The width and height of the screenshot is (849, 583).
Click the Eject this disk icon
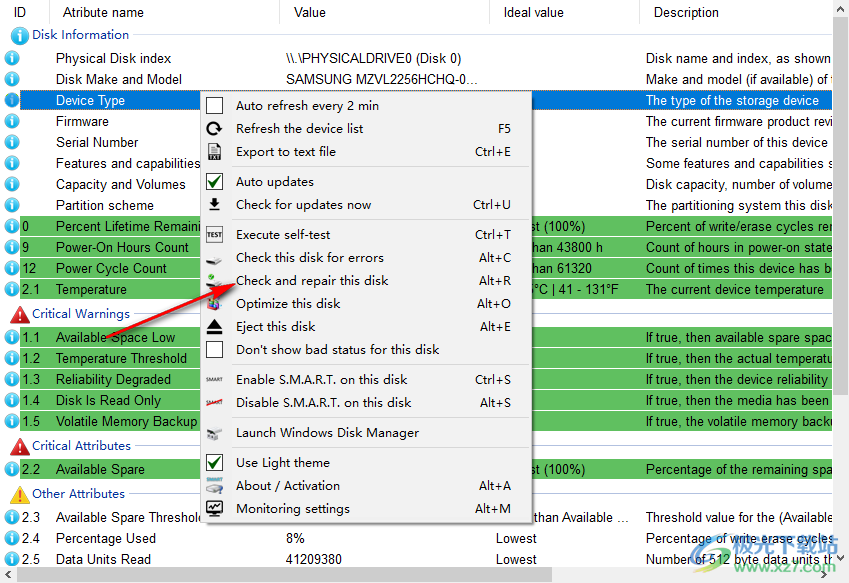[x=214, y=327]
